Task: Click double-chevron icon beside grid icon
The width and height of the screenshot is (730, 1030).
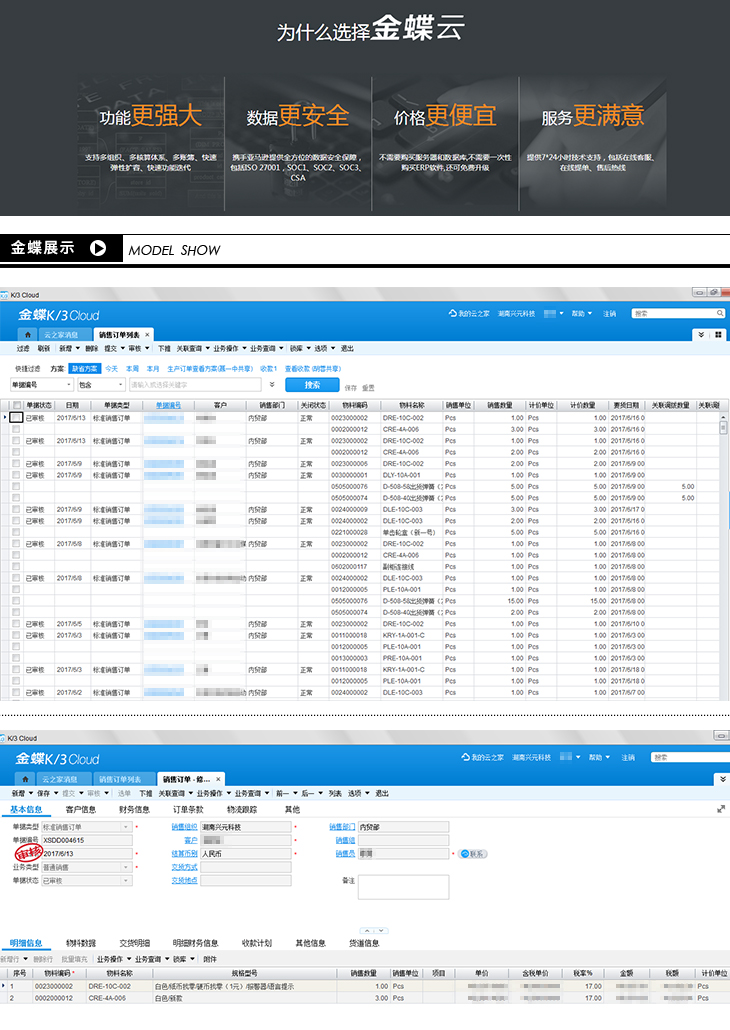Action: [x=701, y=335]
